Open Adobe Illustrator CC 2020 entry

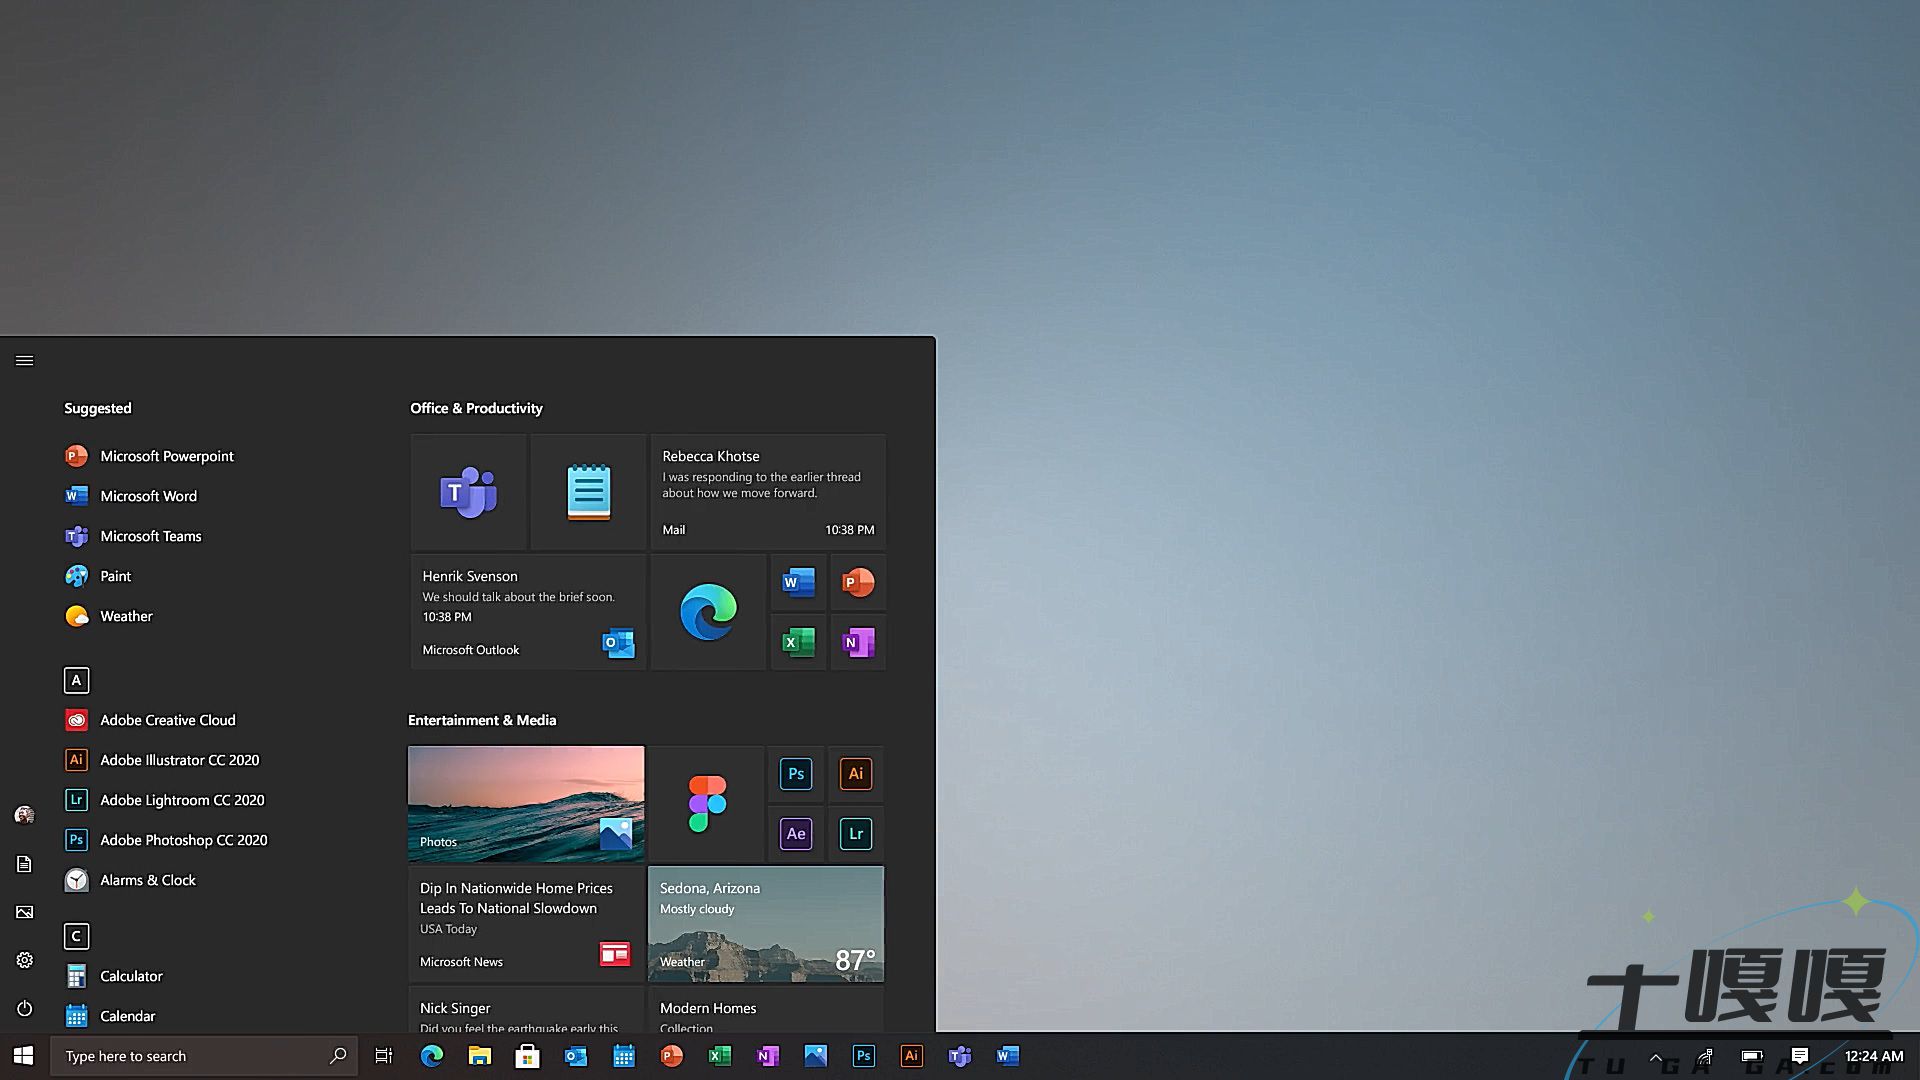[163, 760]
